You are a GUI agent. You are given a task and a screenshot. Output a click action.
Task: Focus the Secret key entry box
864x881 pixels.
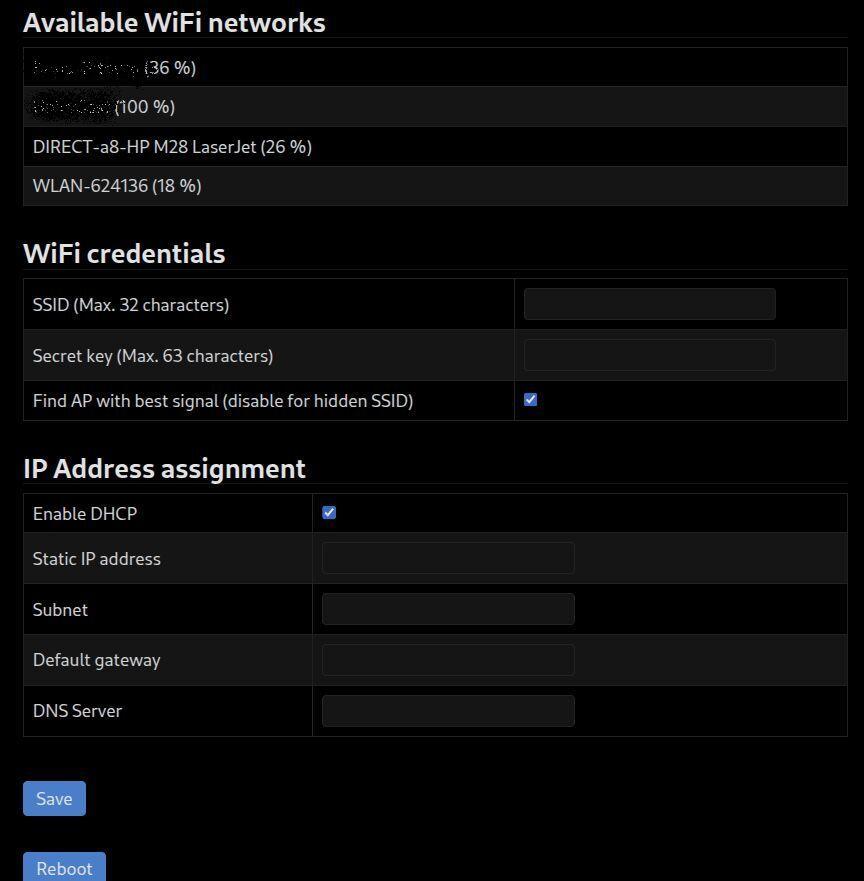click(x=648, y=355)
